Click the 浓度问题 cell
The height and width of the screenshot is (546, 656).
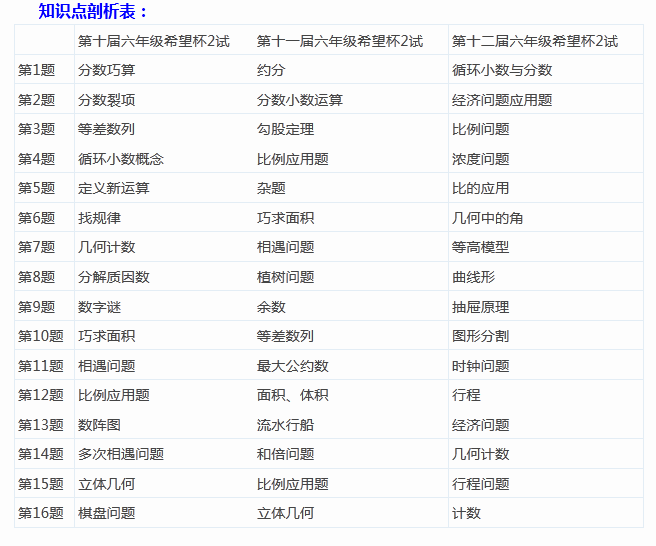pos(480,159)
